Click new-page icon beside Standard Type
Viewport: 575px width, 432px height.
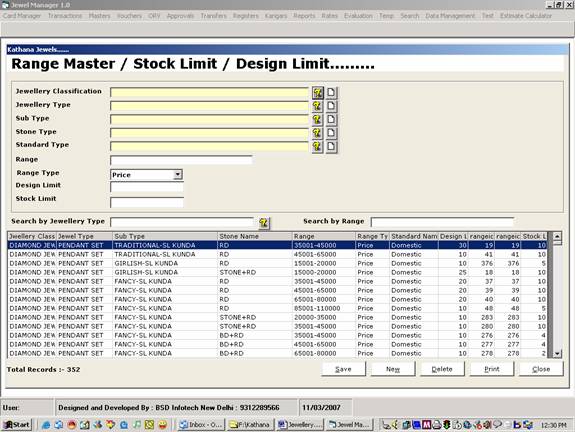click(x=331, y=146)
